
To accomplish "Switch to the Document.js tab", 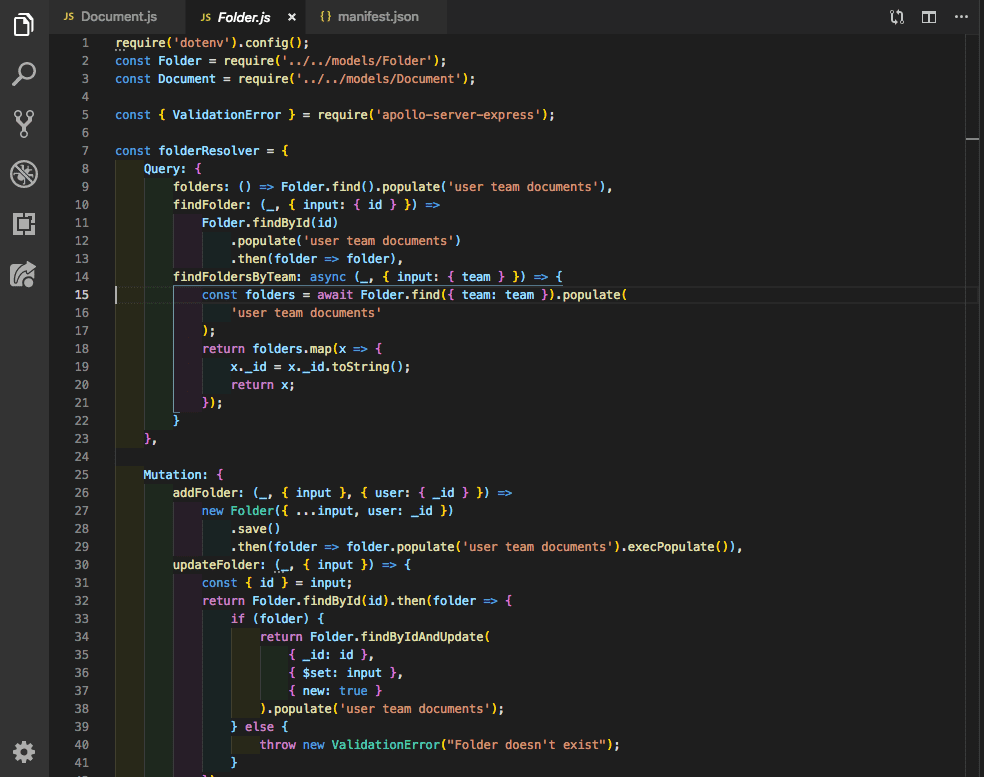I will tap(109, 17).
